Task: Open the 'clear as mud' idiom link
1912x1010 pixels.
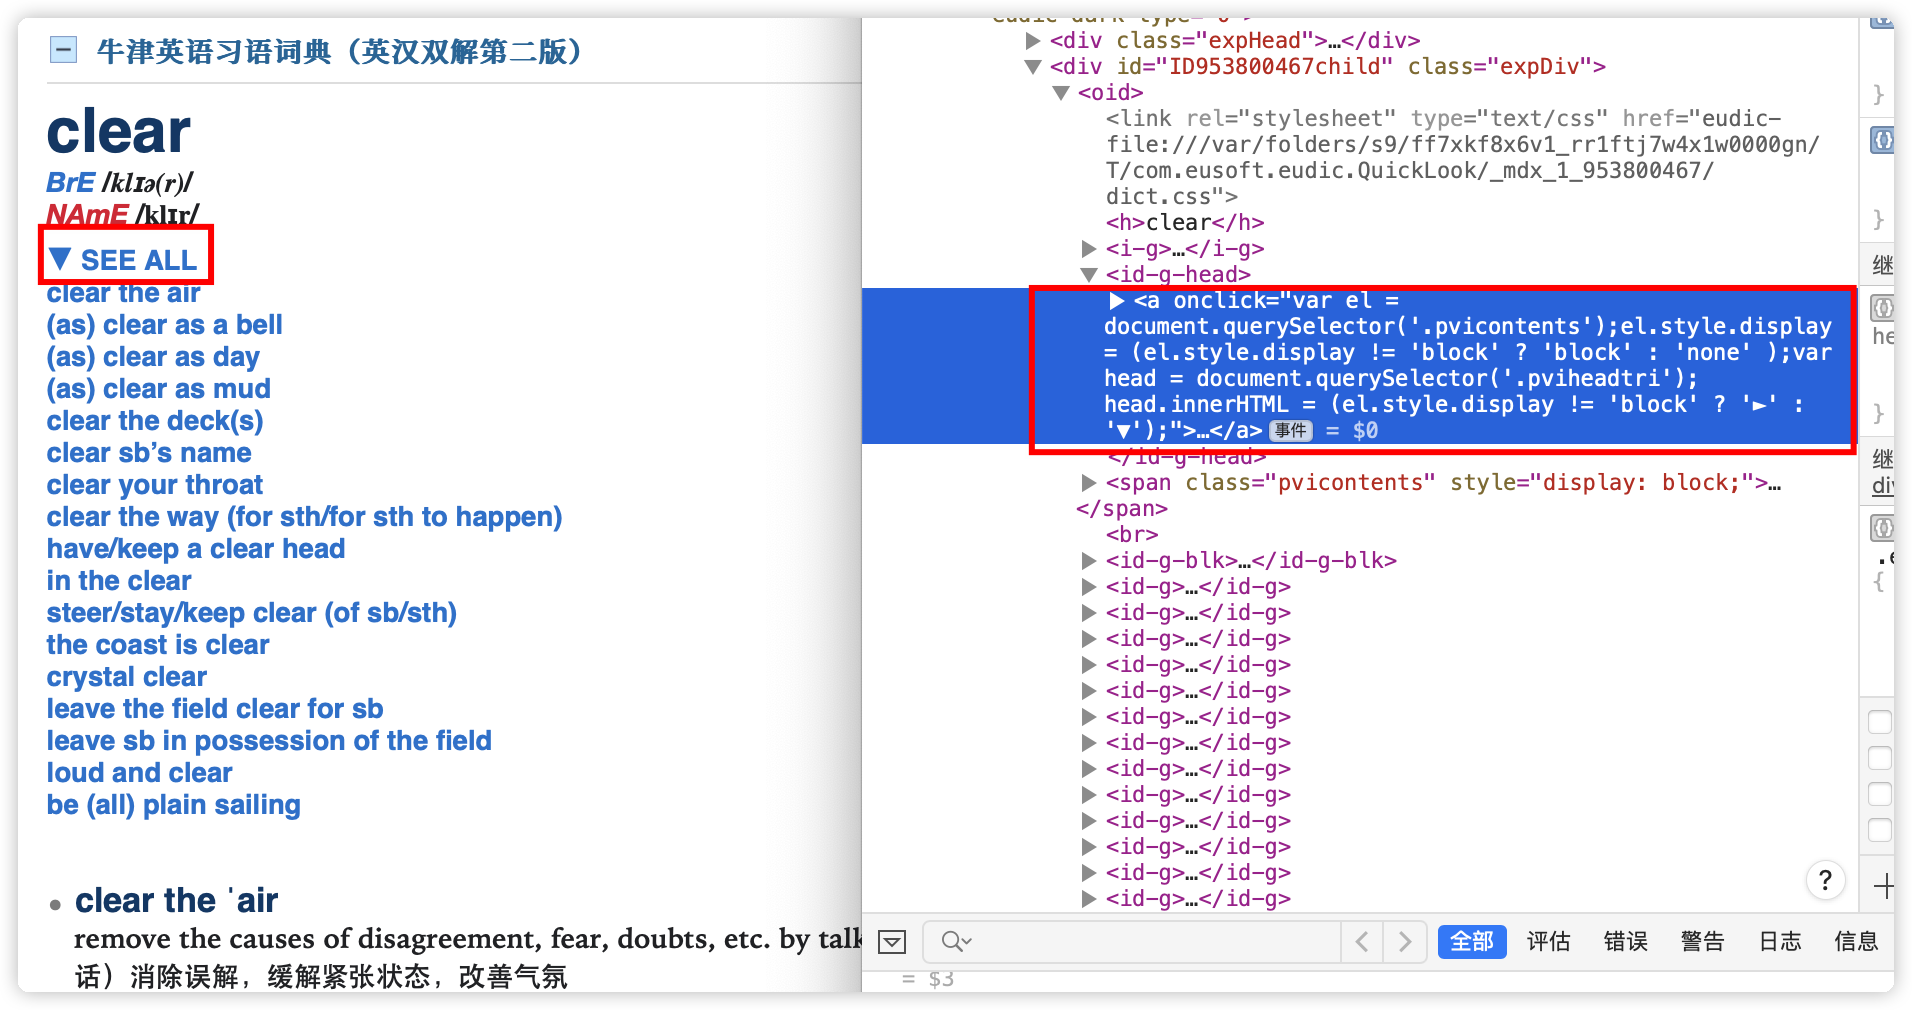Action: click(158, 389)
